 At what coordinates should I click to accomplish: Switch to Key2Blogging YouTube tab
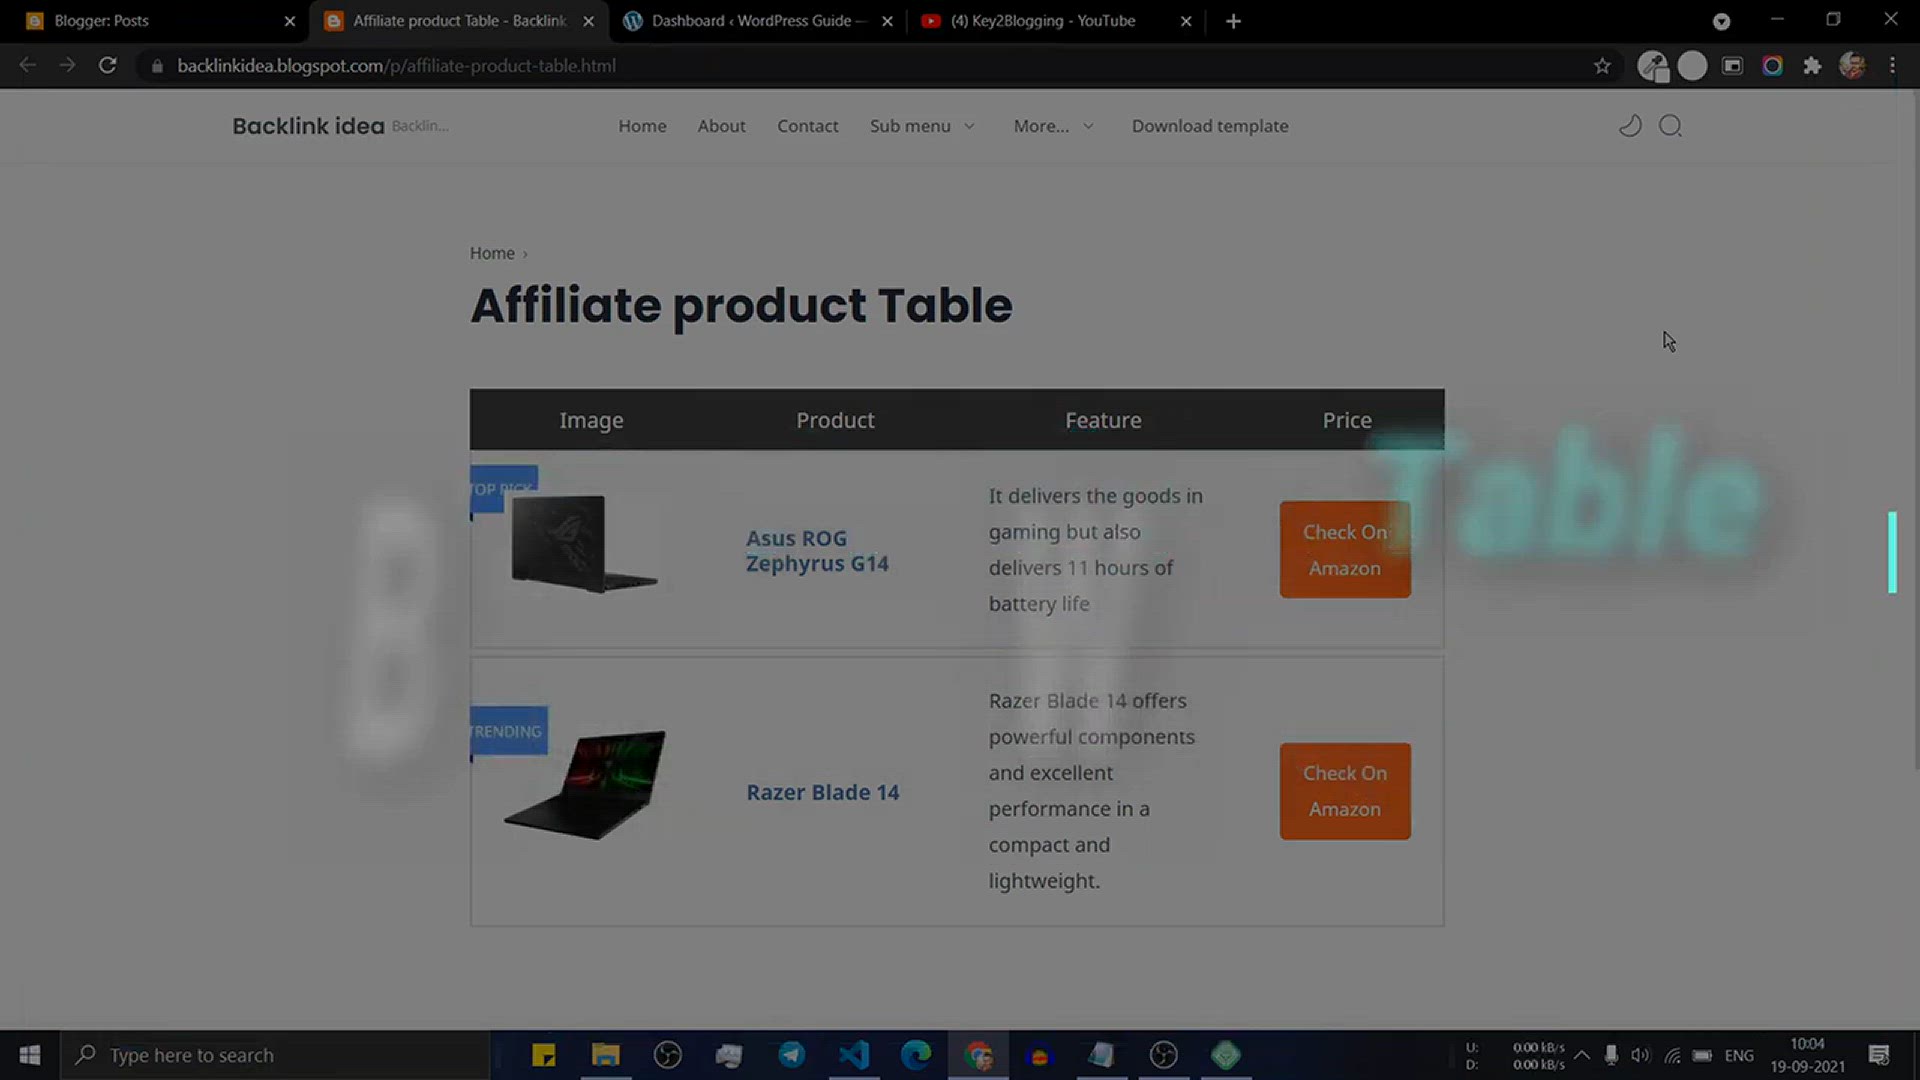[1056, 21]
